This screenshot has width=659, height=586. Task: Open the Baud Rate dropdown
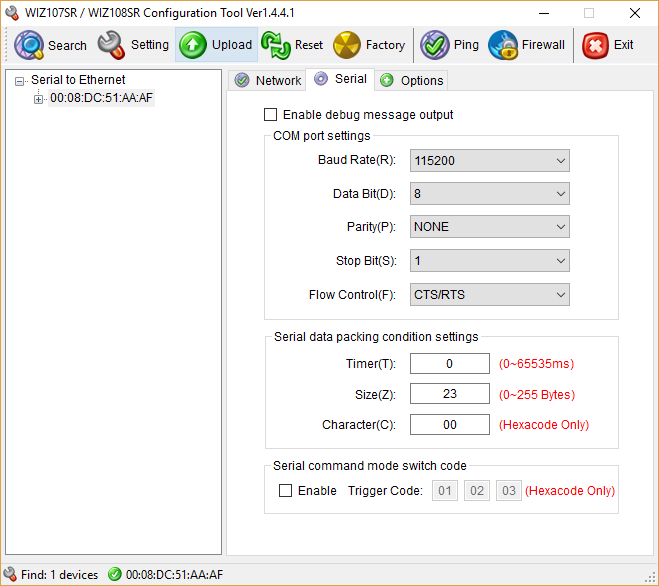(490, 160)
